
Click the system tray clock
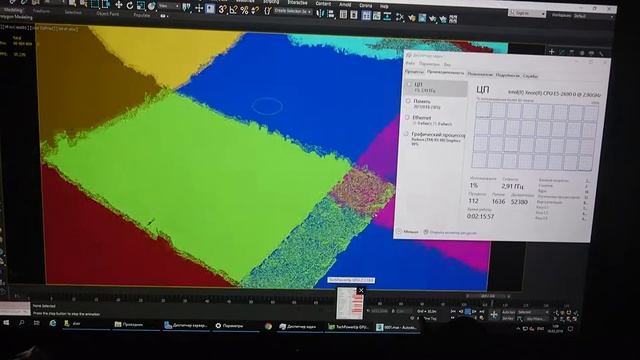pos(557,329)
